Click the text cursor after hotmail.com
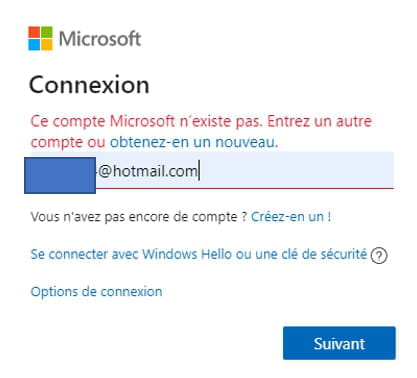Screen dimensions: 417x378 tap(199, 170)
